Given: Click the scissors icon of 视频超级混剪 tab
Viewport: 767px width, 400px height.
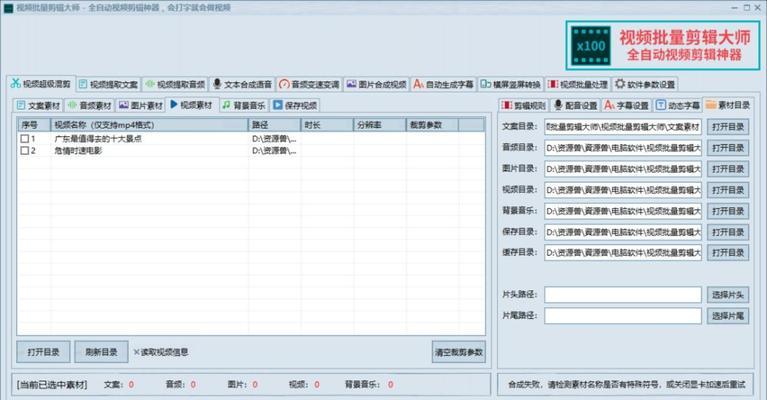Looking at the screenshot, I should pyautogui.click(x=16, y=83).
